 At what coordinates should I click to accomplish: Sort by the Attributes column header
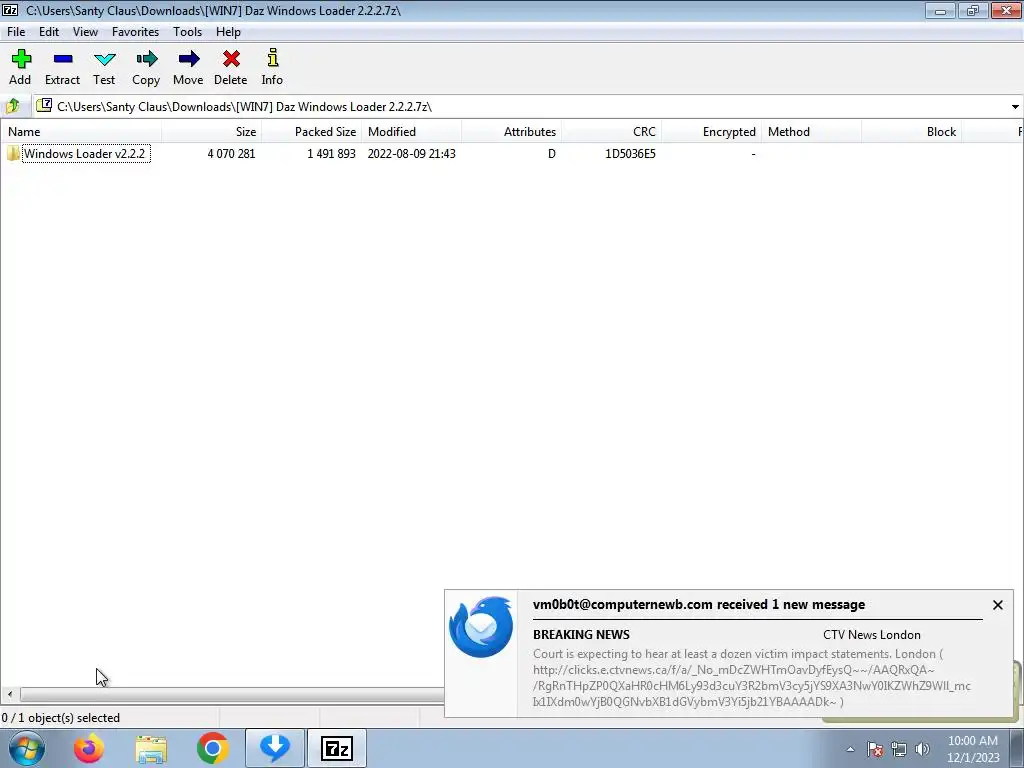[511, 131]
